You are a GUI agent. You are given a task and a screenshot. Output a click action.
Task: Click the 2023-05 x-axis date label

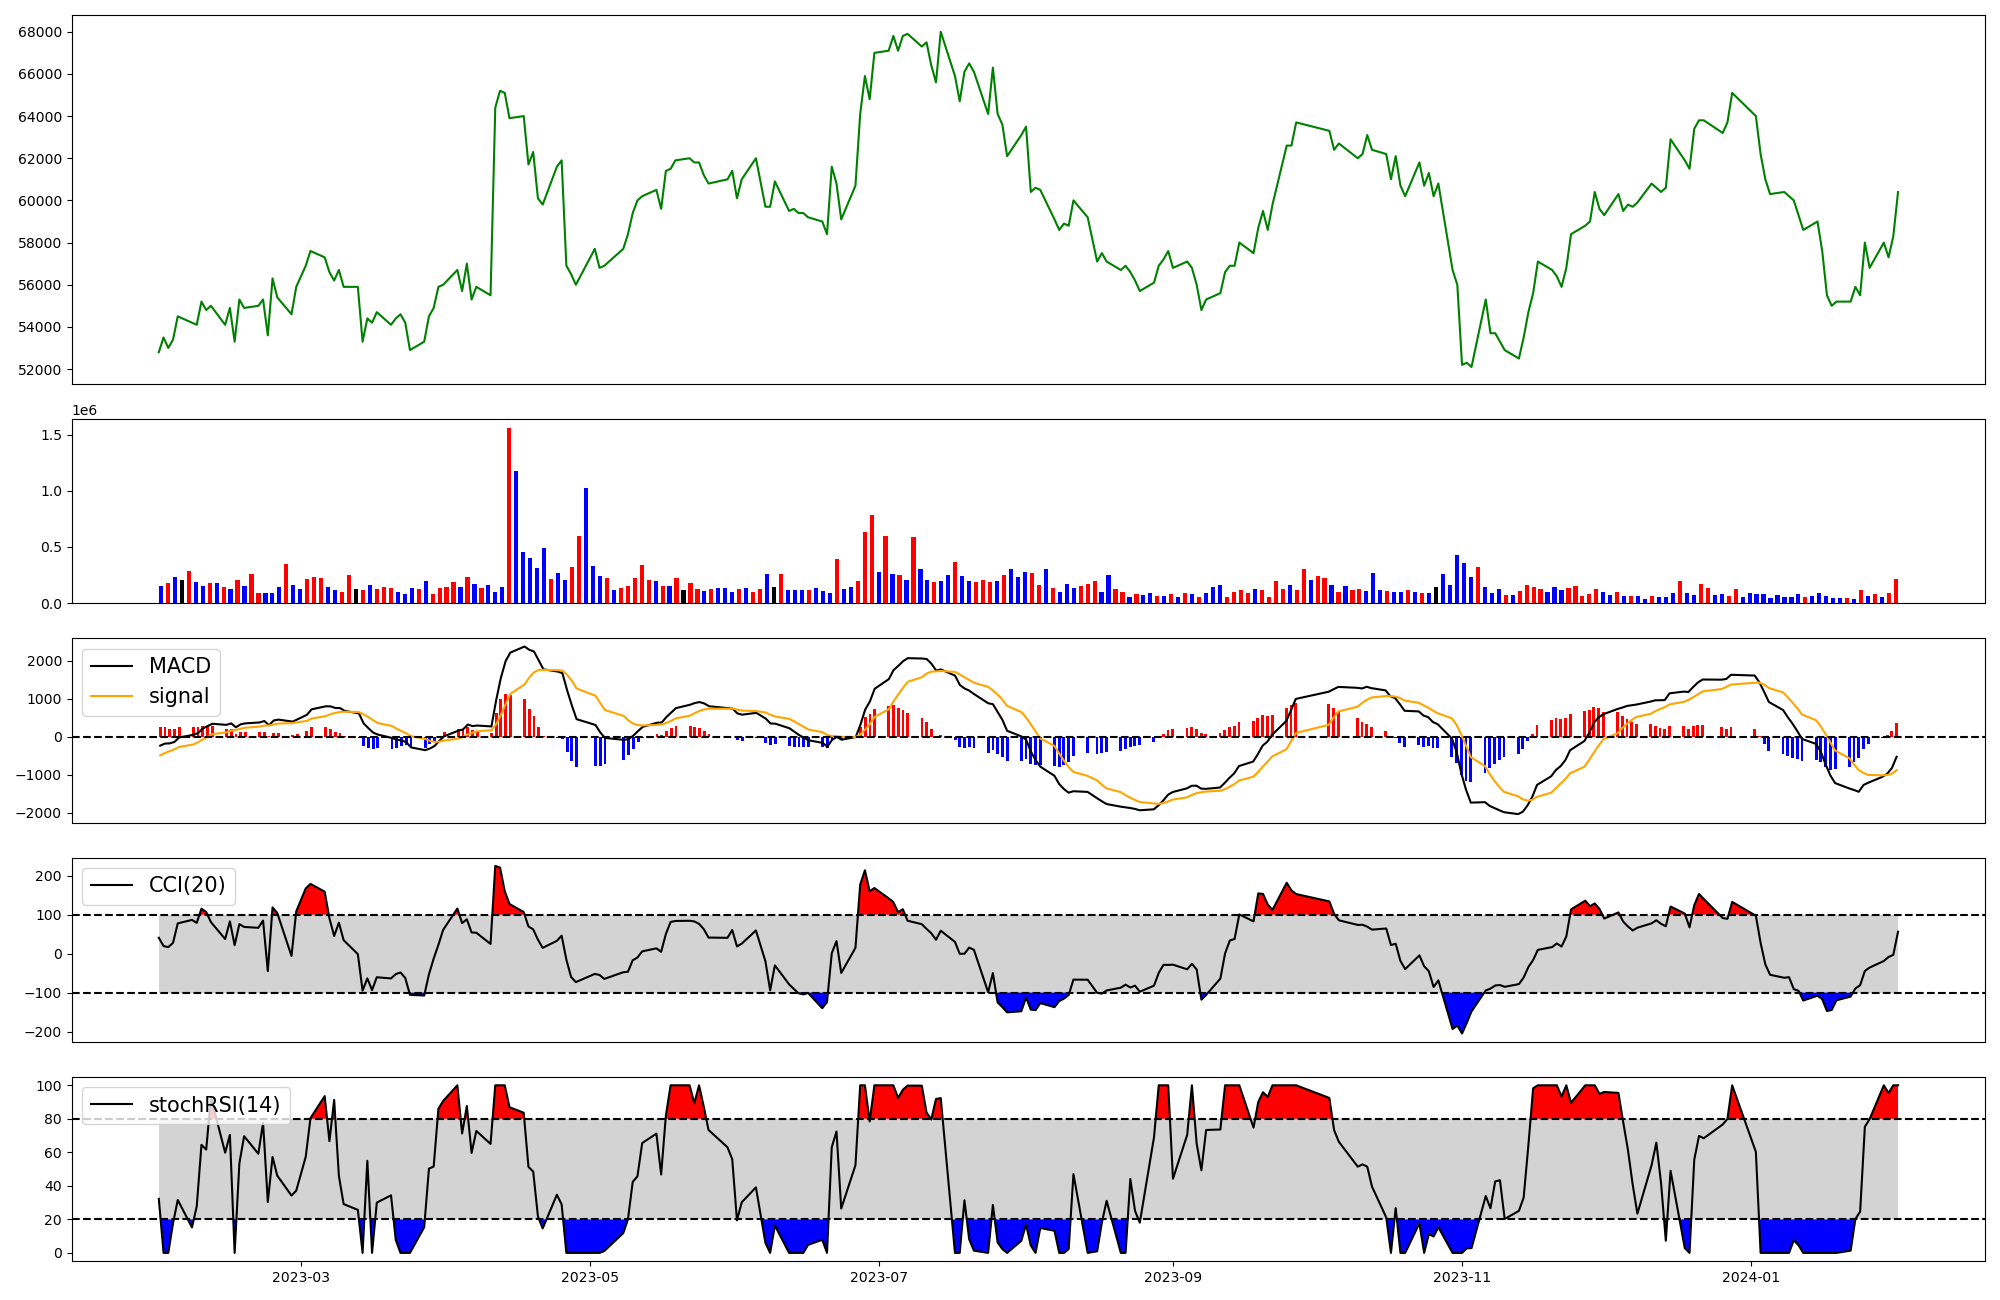(590, 1277)
